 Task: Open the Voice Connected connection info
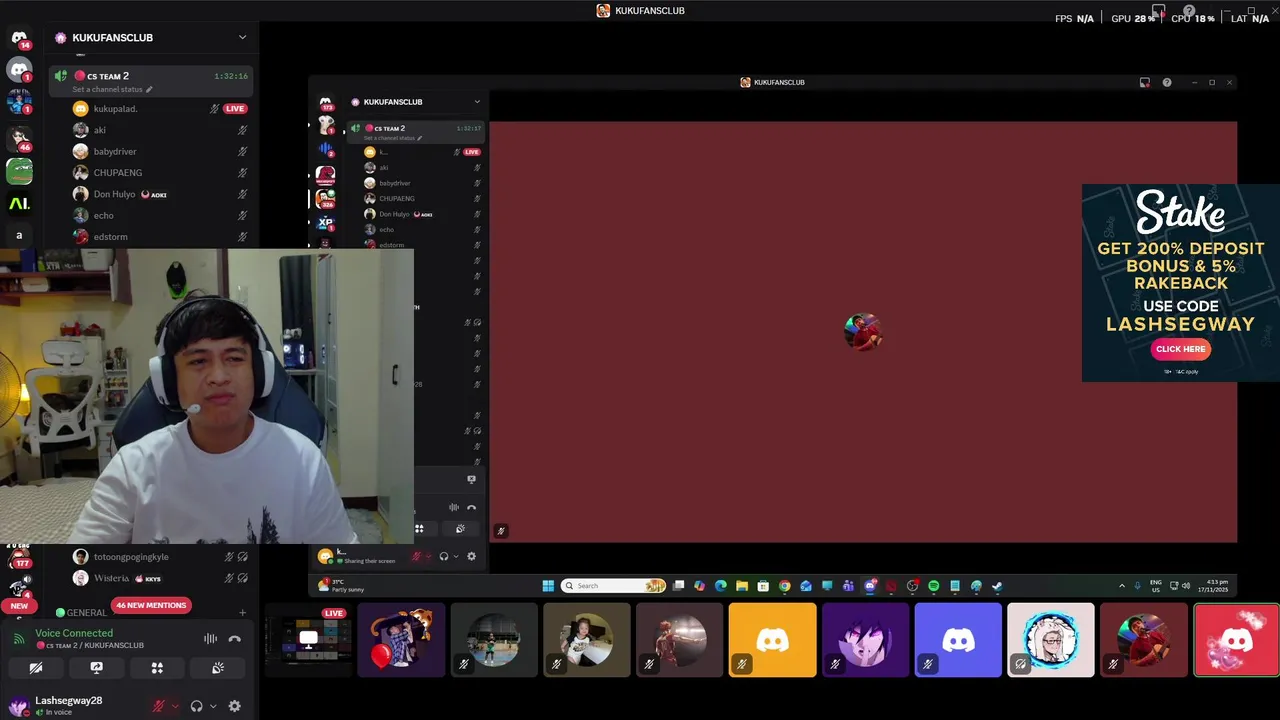pos(74,633)
